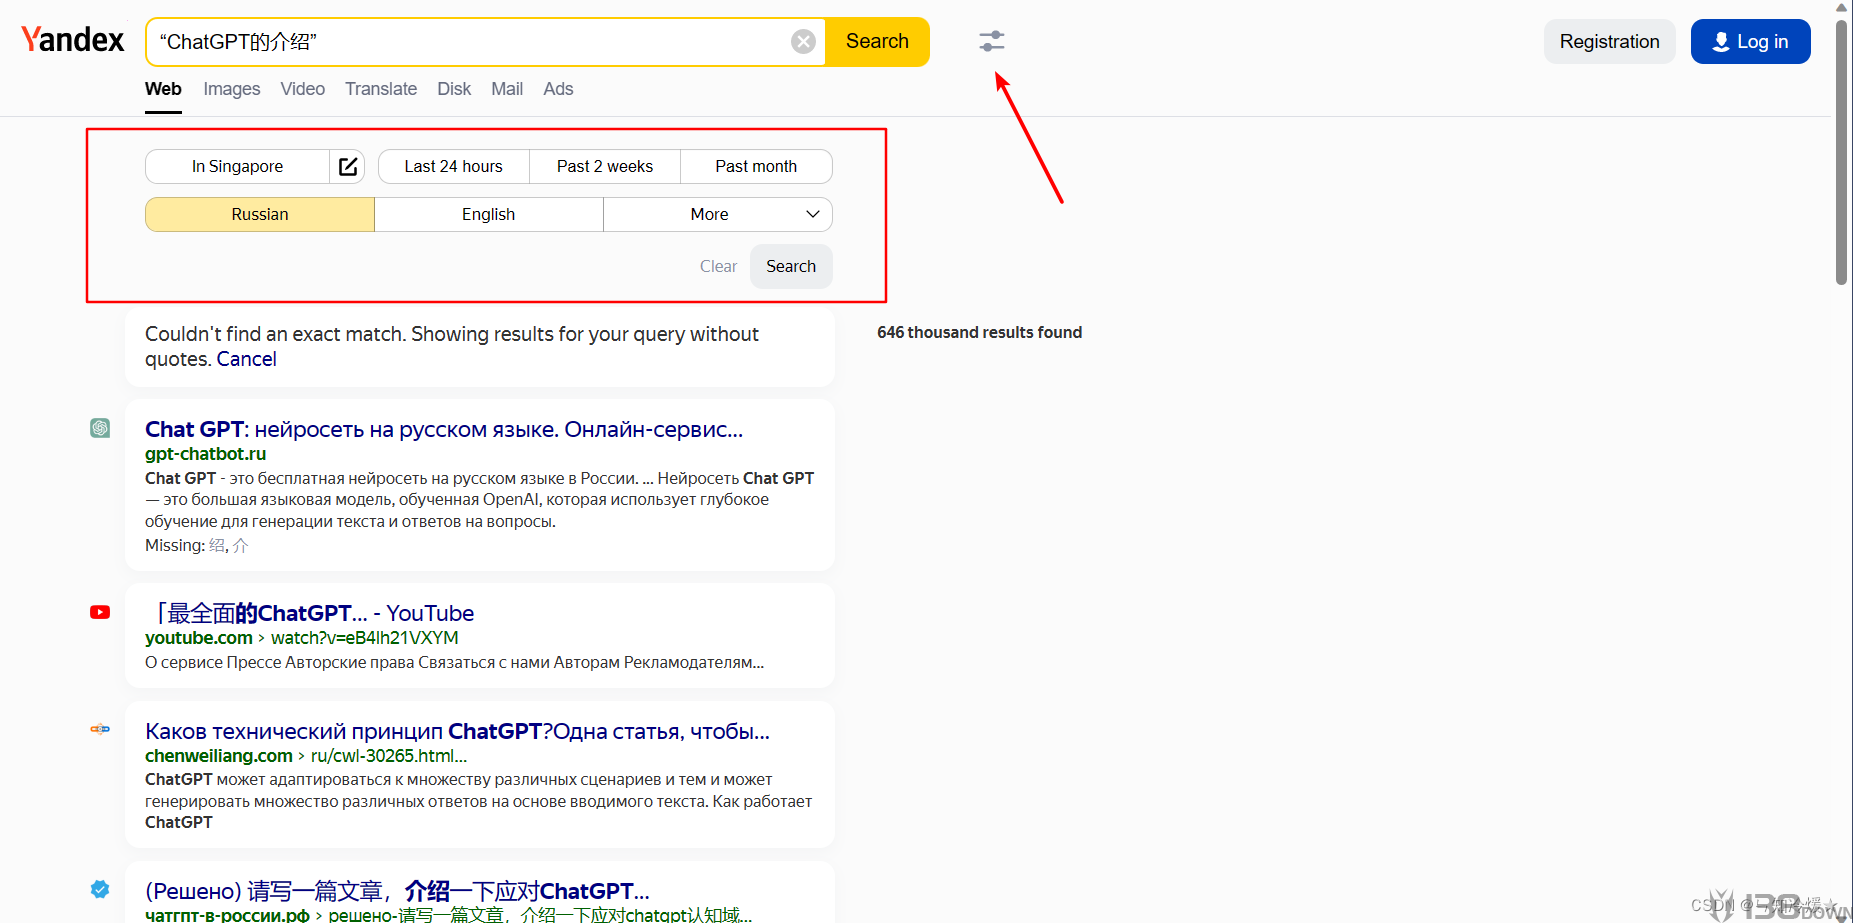Viewport: 1853px width, 923px height.
Task: Toggle the In Singapore region filter
Action: tap(238, 166)
